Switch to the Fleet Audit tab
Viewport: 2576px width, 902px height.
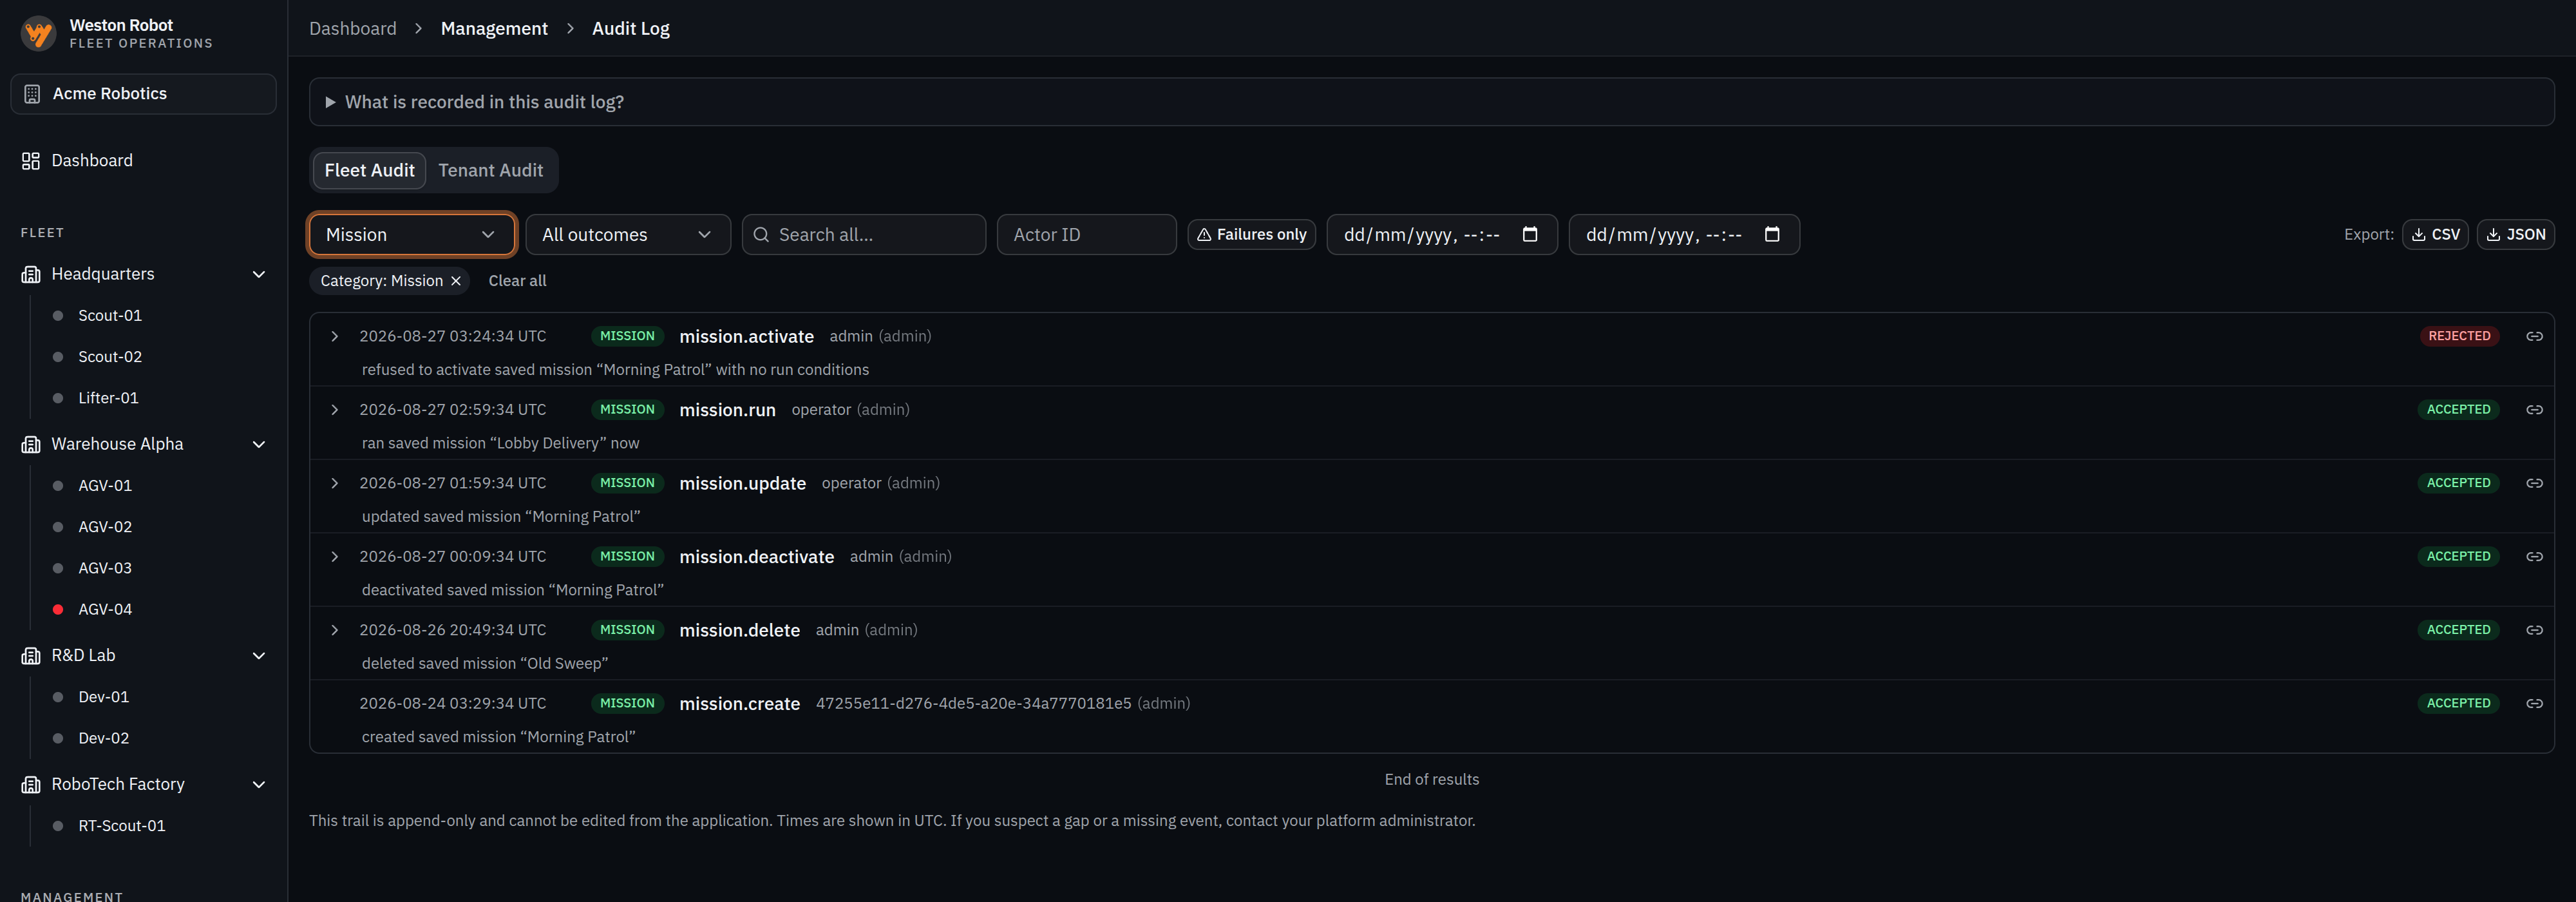coord(369,171)
